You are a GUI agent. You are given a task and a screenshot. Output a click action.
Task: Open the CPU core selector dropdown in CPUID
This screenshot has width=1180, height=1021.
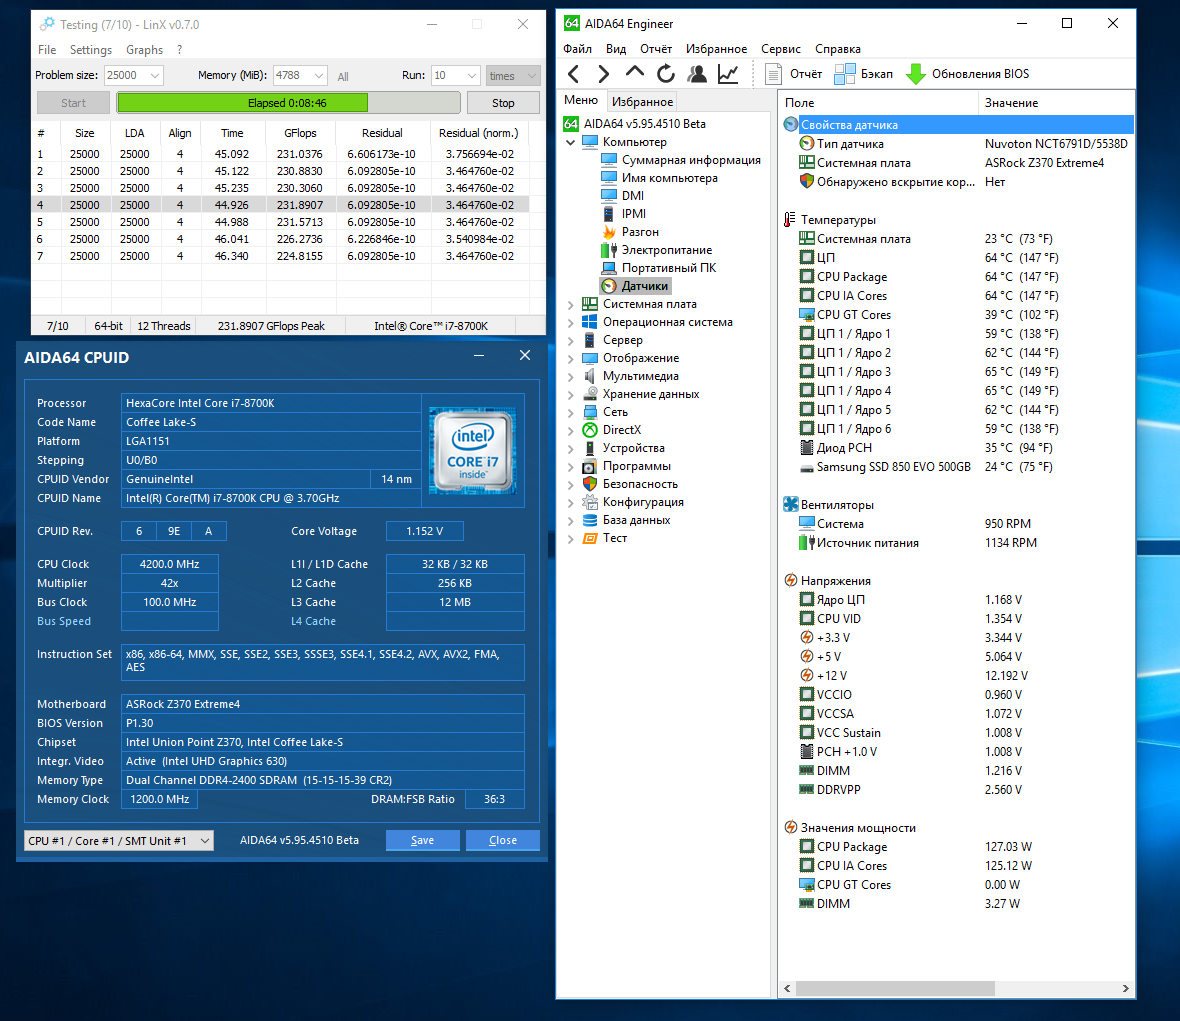click(x=205, y=840)
